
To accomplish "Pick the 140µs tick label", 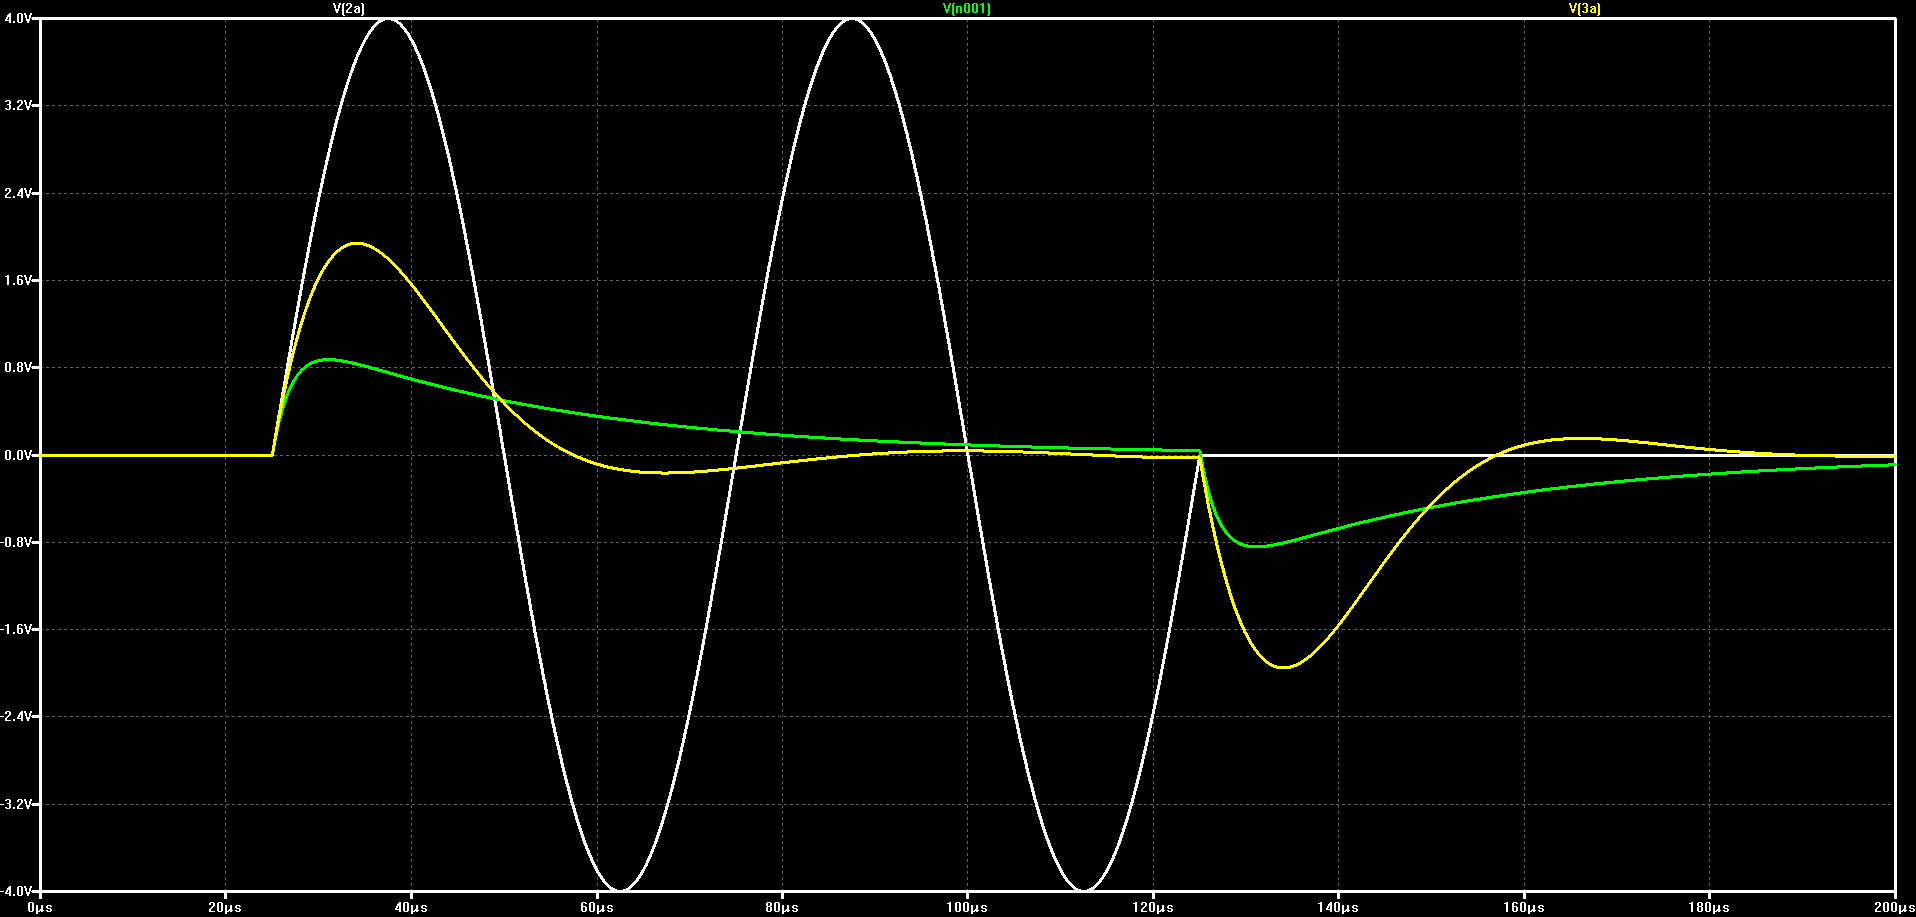I will [x=1338, y=907].
